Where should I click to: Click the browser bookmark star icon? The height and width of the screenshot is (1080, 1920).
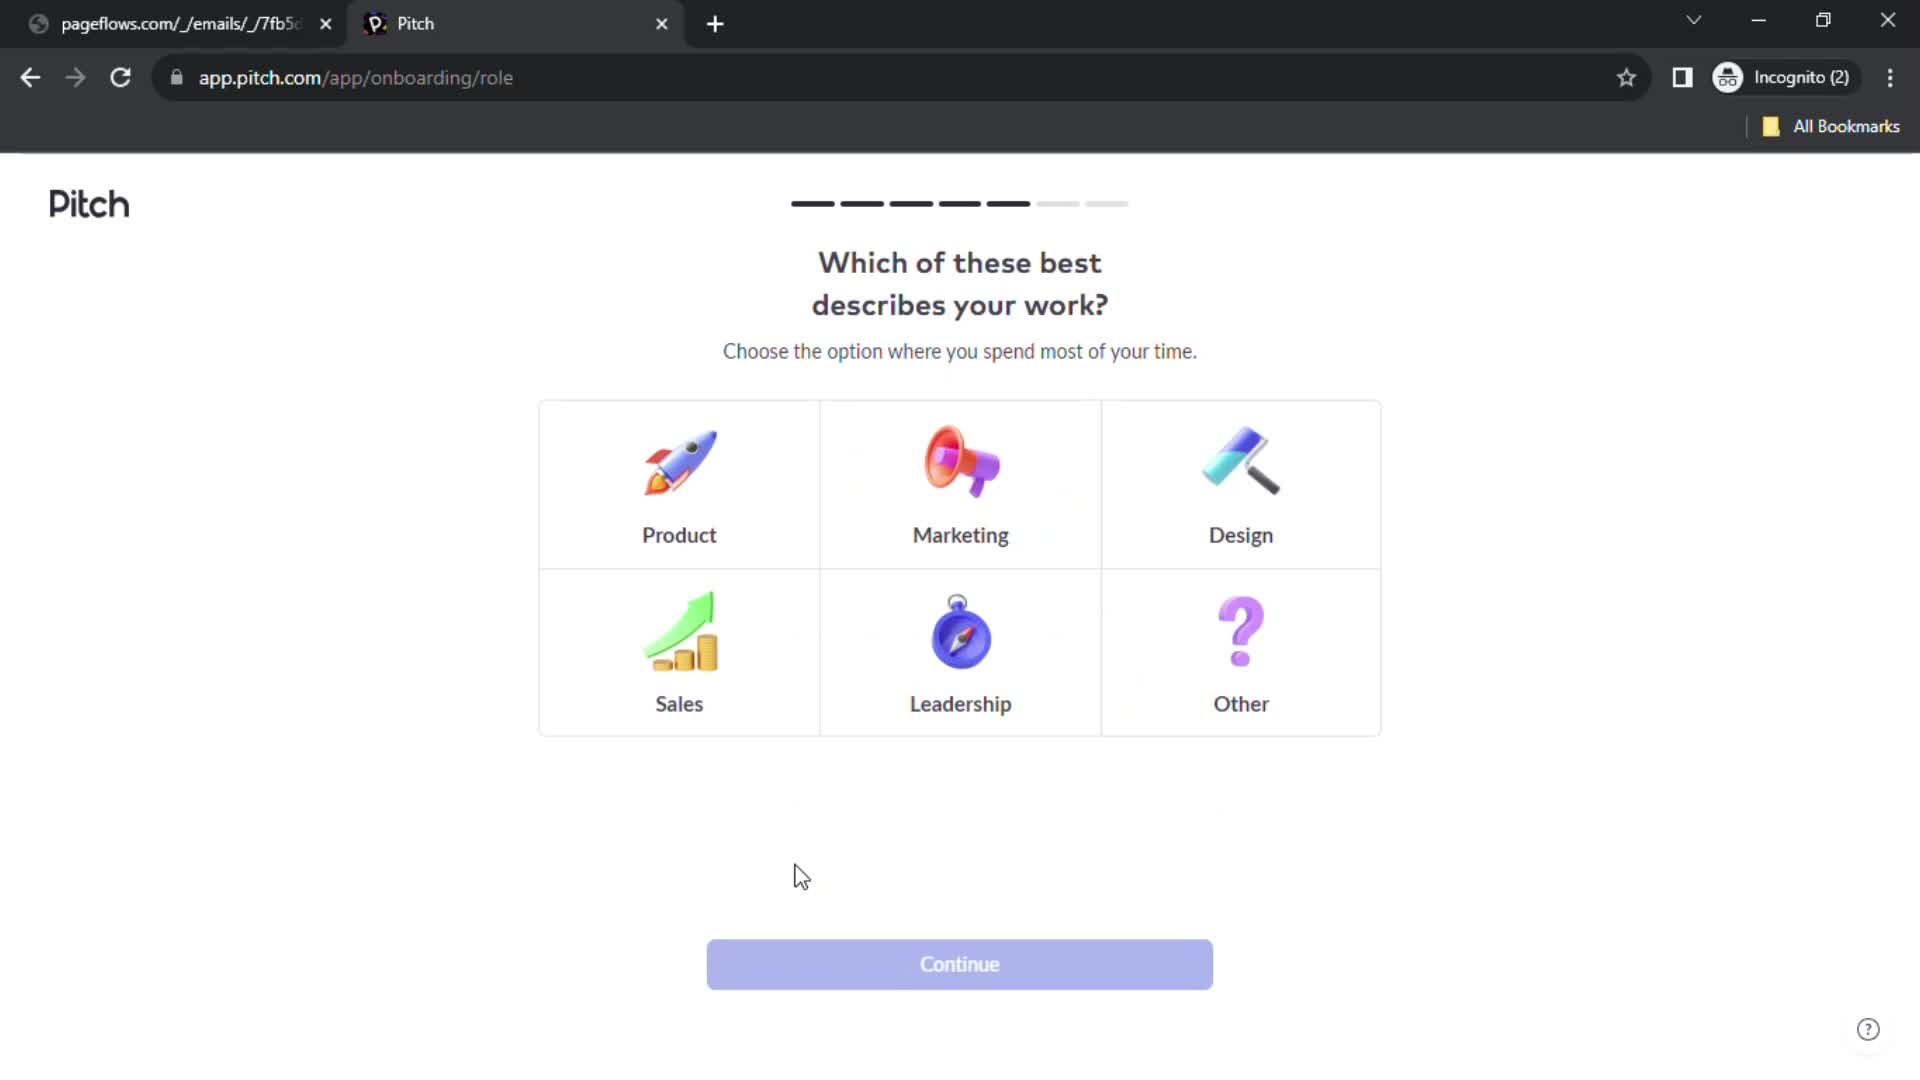1626,78
